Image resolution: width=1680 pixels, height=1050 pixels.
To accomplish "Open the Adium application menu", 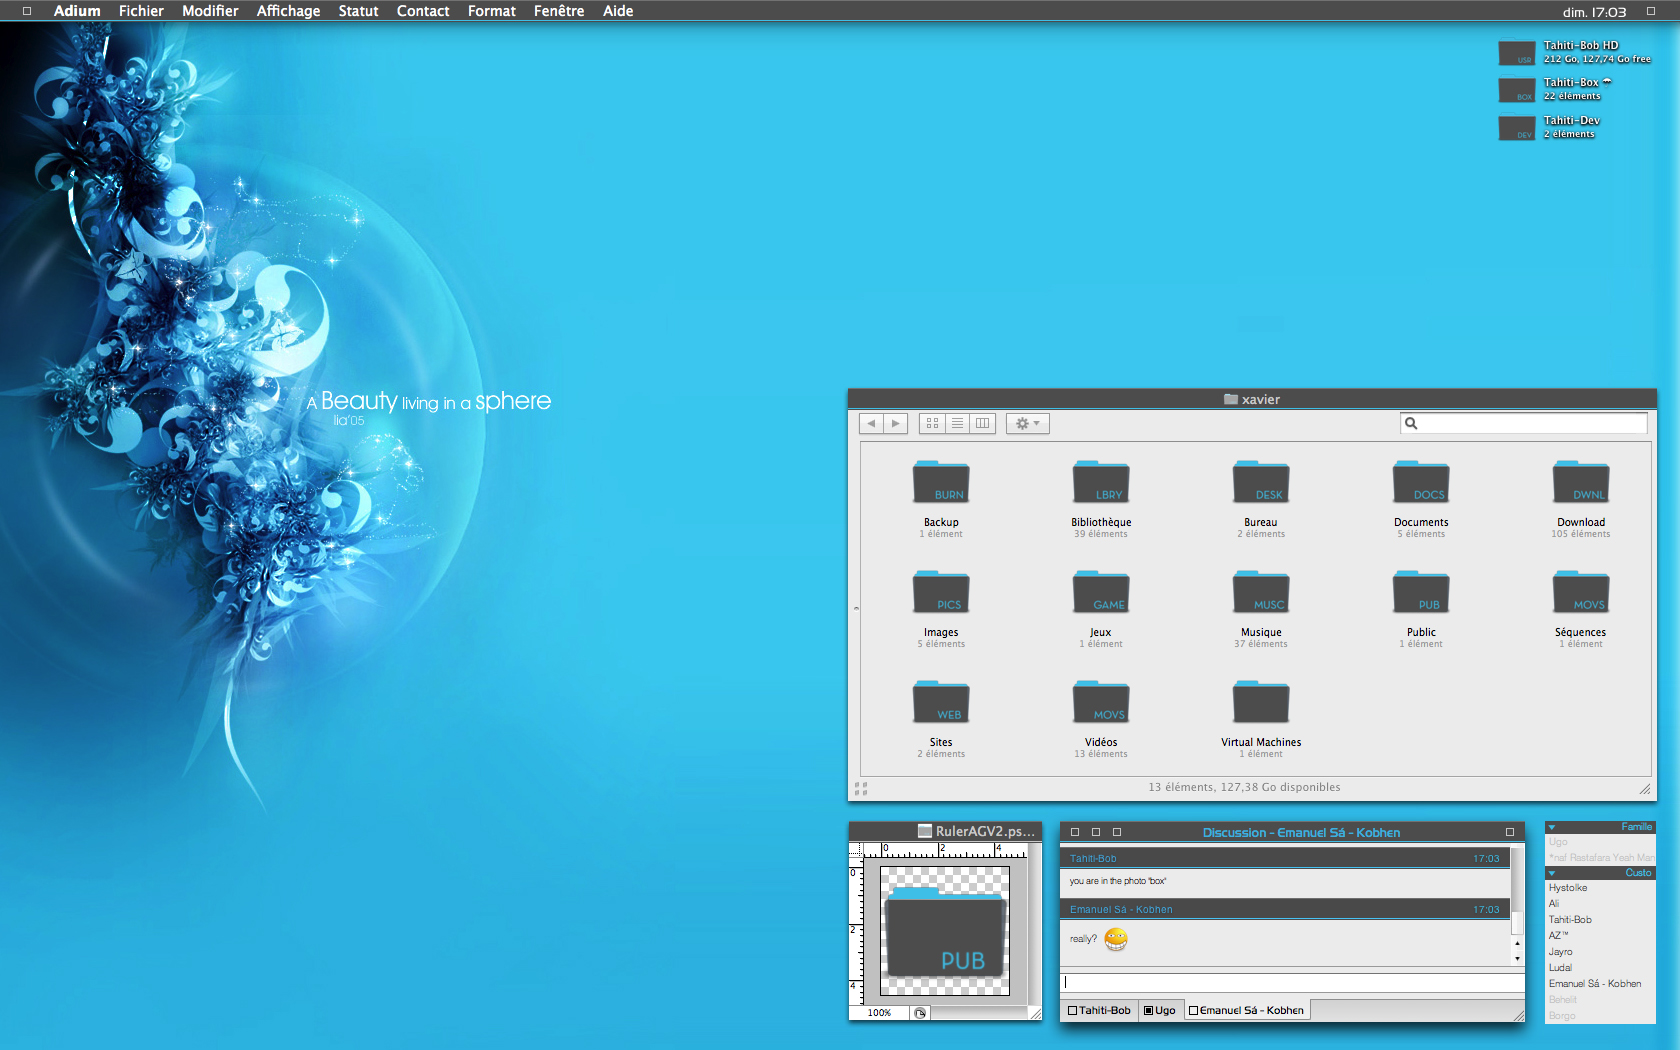I will [x=77, y=11].
